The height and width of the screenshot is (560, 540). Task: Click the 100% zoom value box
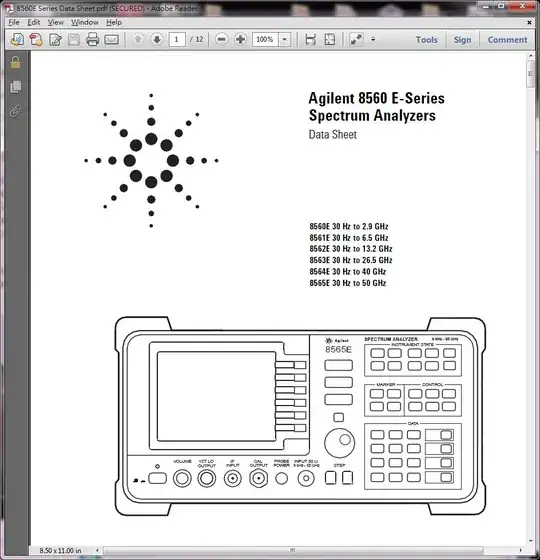[x=265, y=39]
